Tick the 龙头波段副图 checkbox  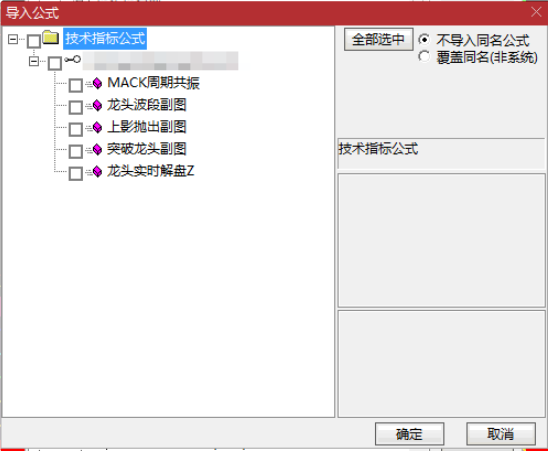click(75, 107)
